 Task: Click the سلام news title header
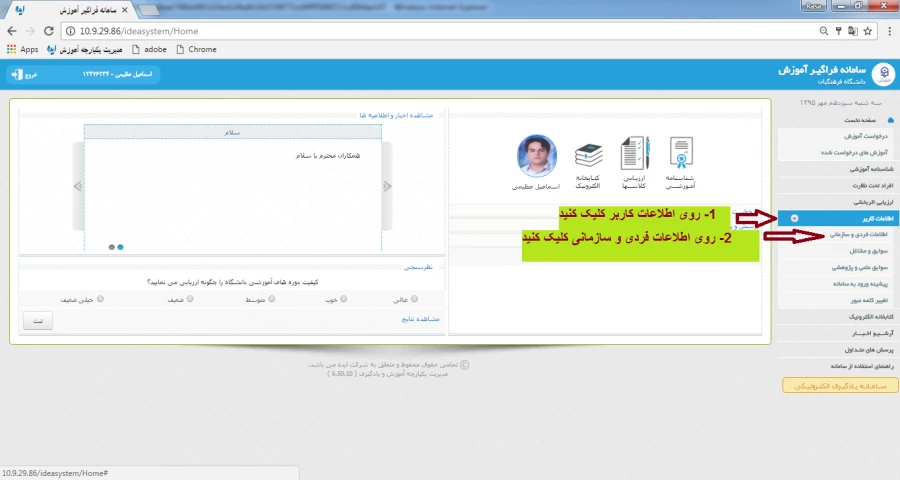[232, 132]
